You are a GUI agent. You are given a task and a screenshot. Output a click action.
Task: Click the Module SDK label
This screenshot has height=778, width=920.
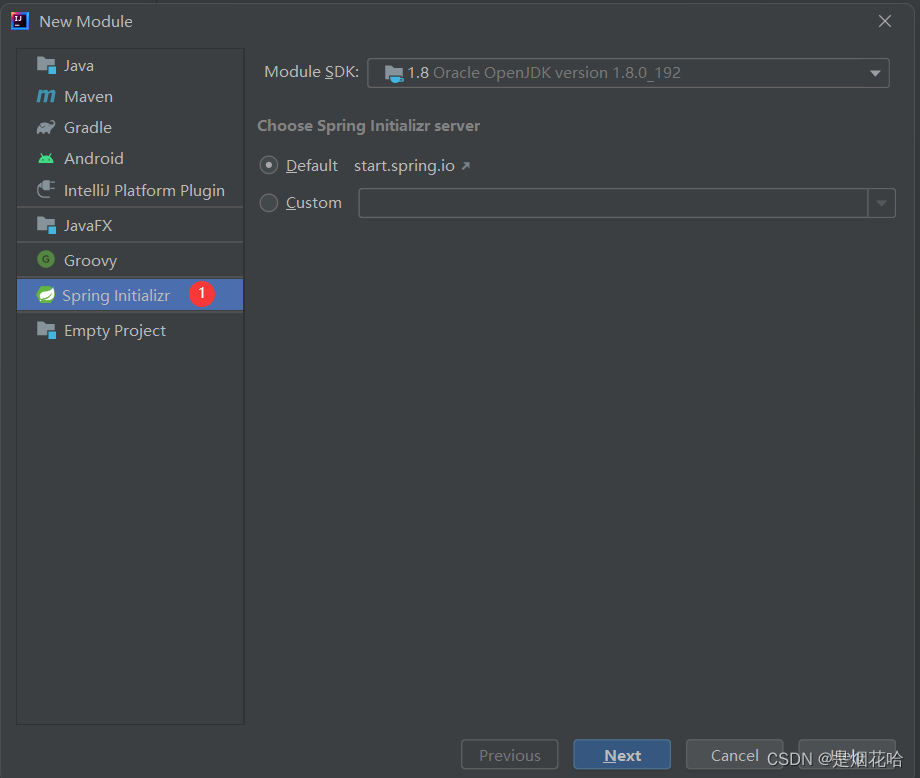pyautogui.click(x=312, y=72)
